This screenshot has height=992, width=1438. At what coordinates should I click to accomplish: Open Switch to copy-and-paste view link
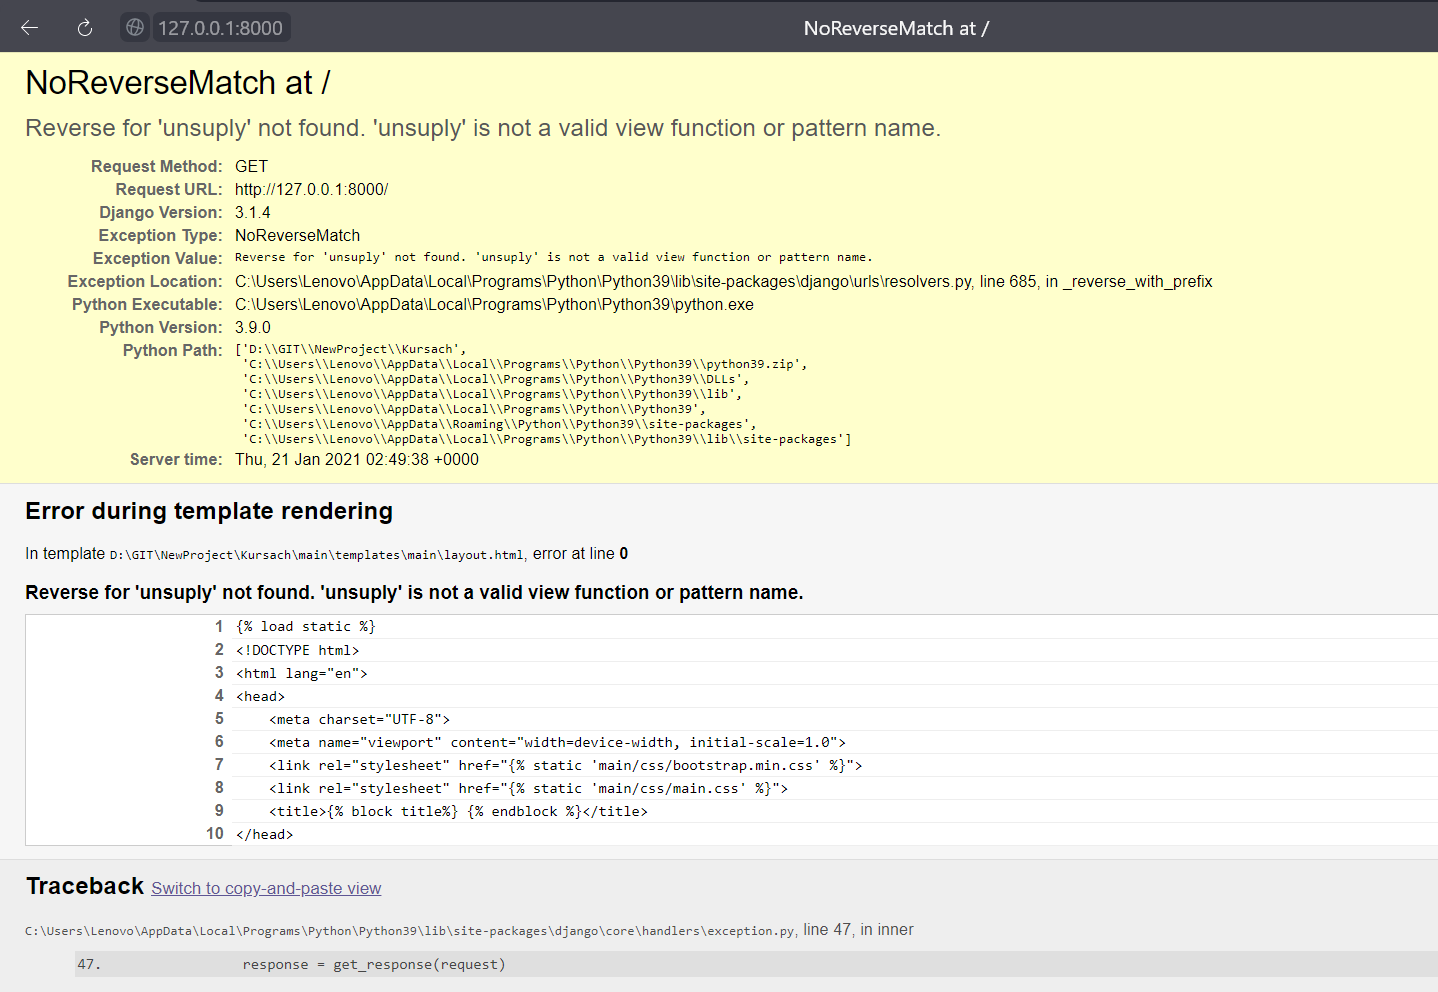266,888
